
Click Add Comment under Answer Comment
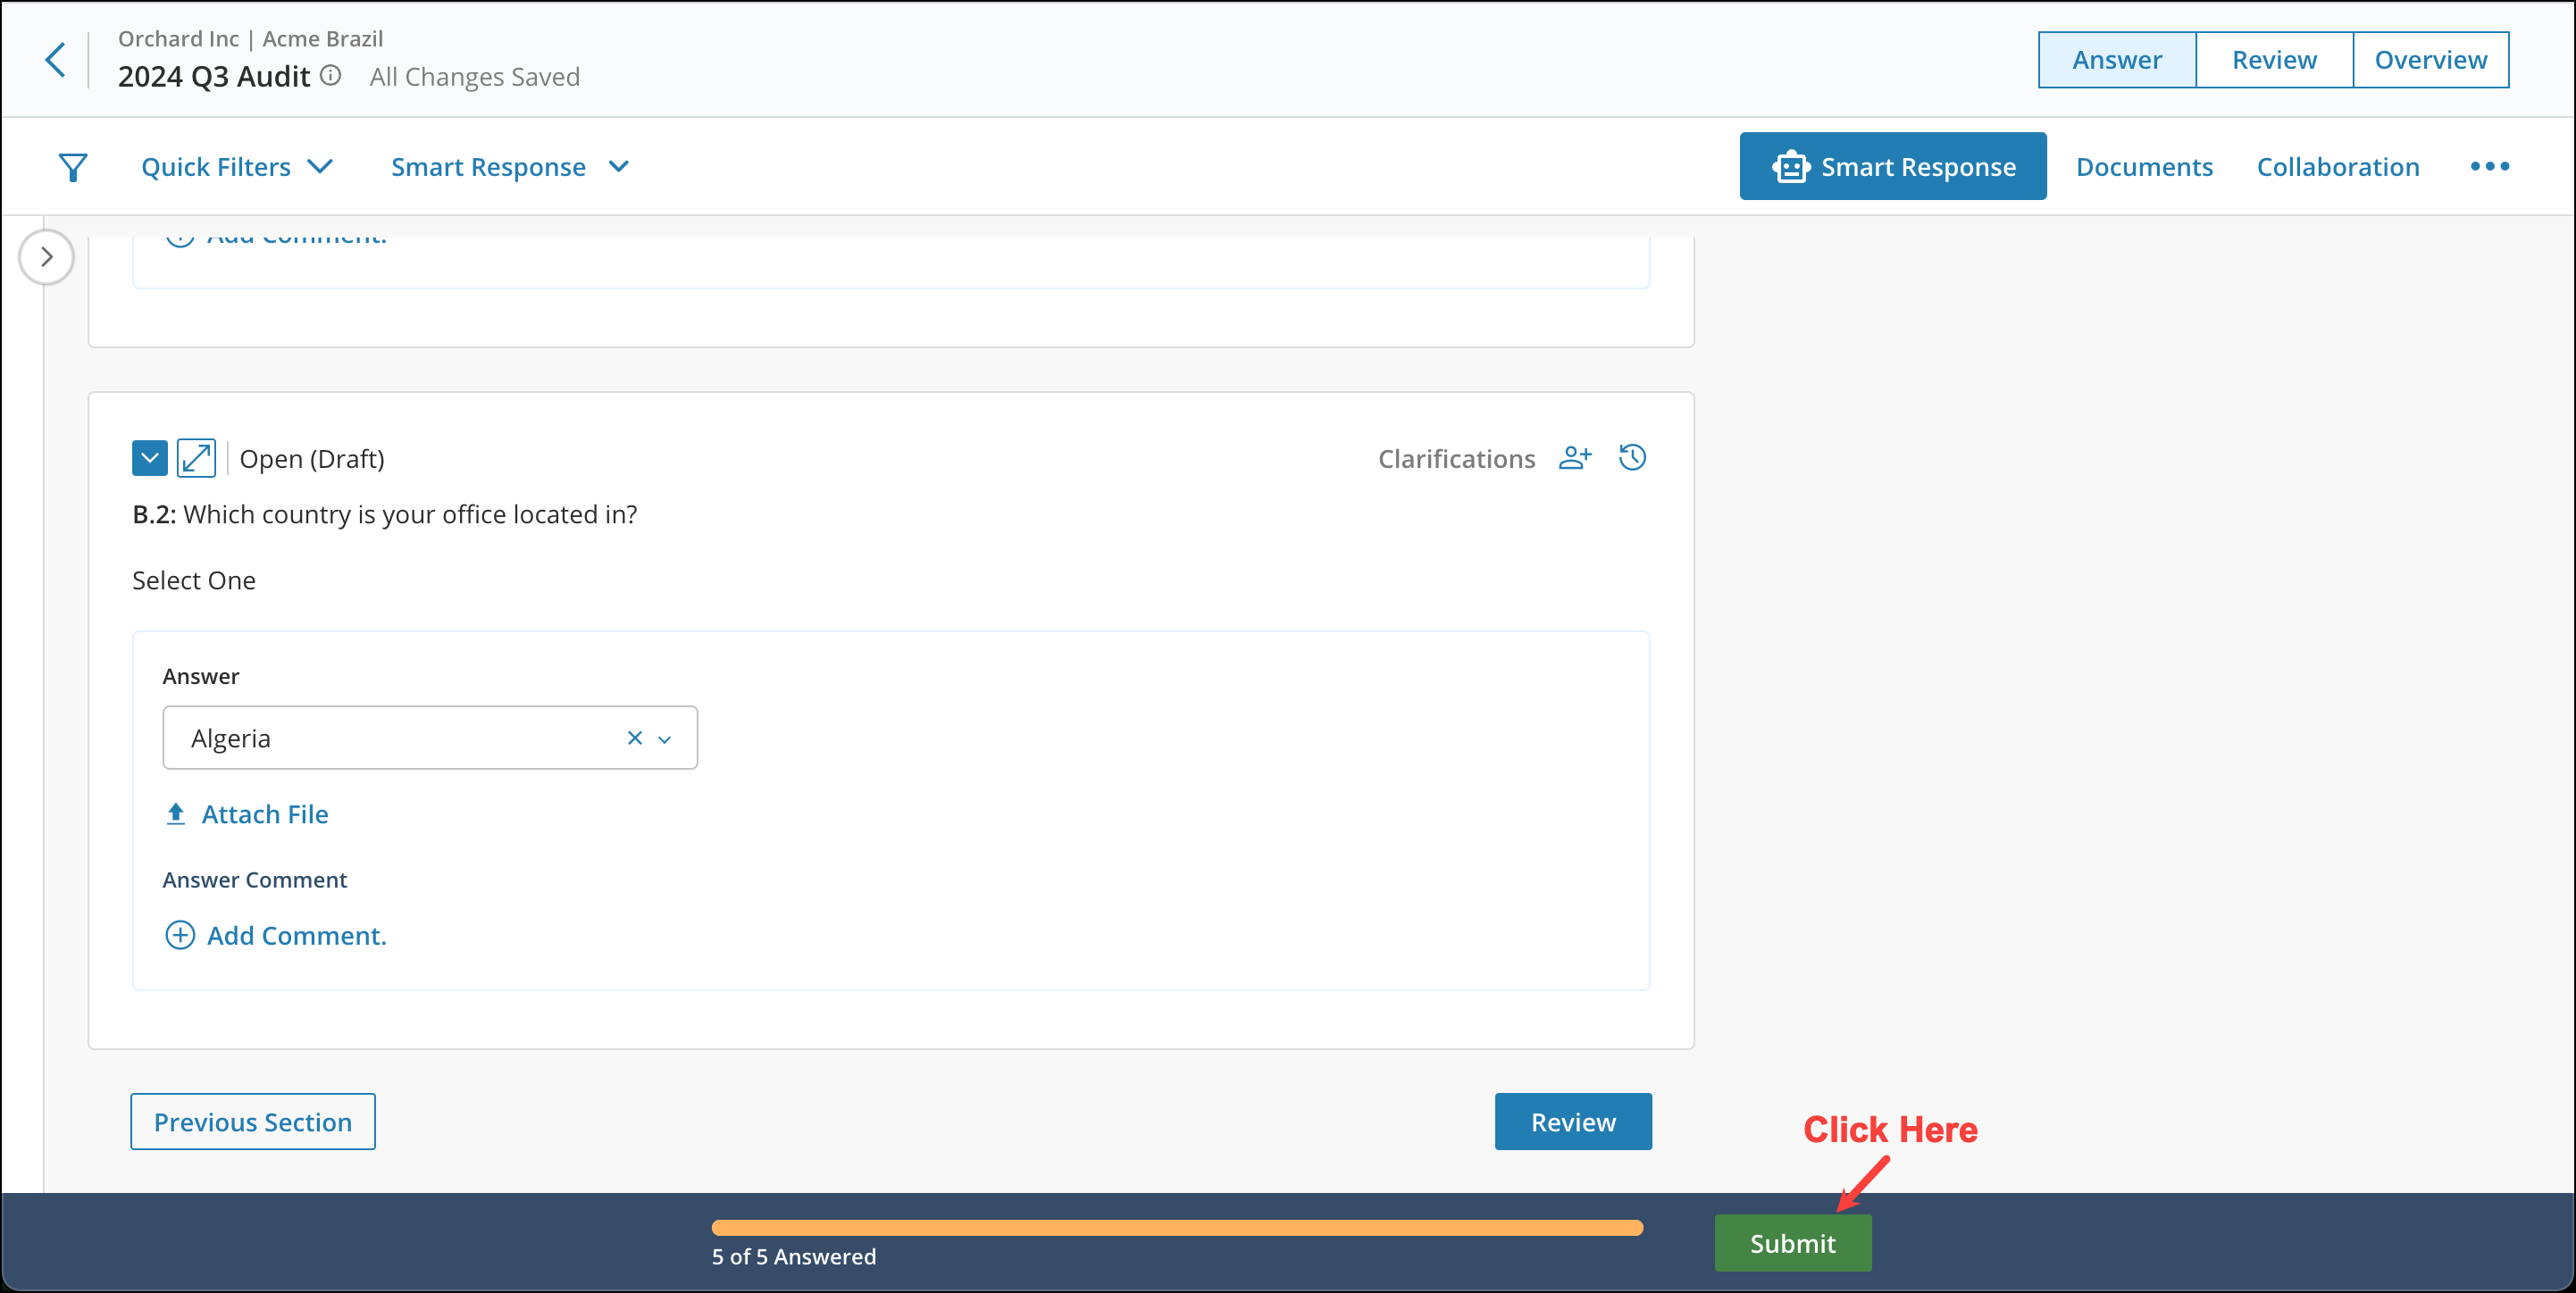click(x=275, y=935)
